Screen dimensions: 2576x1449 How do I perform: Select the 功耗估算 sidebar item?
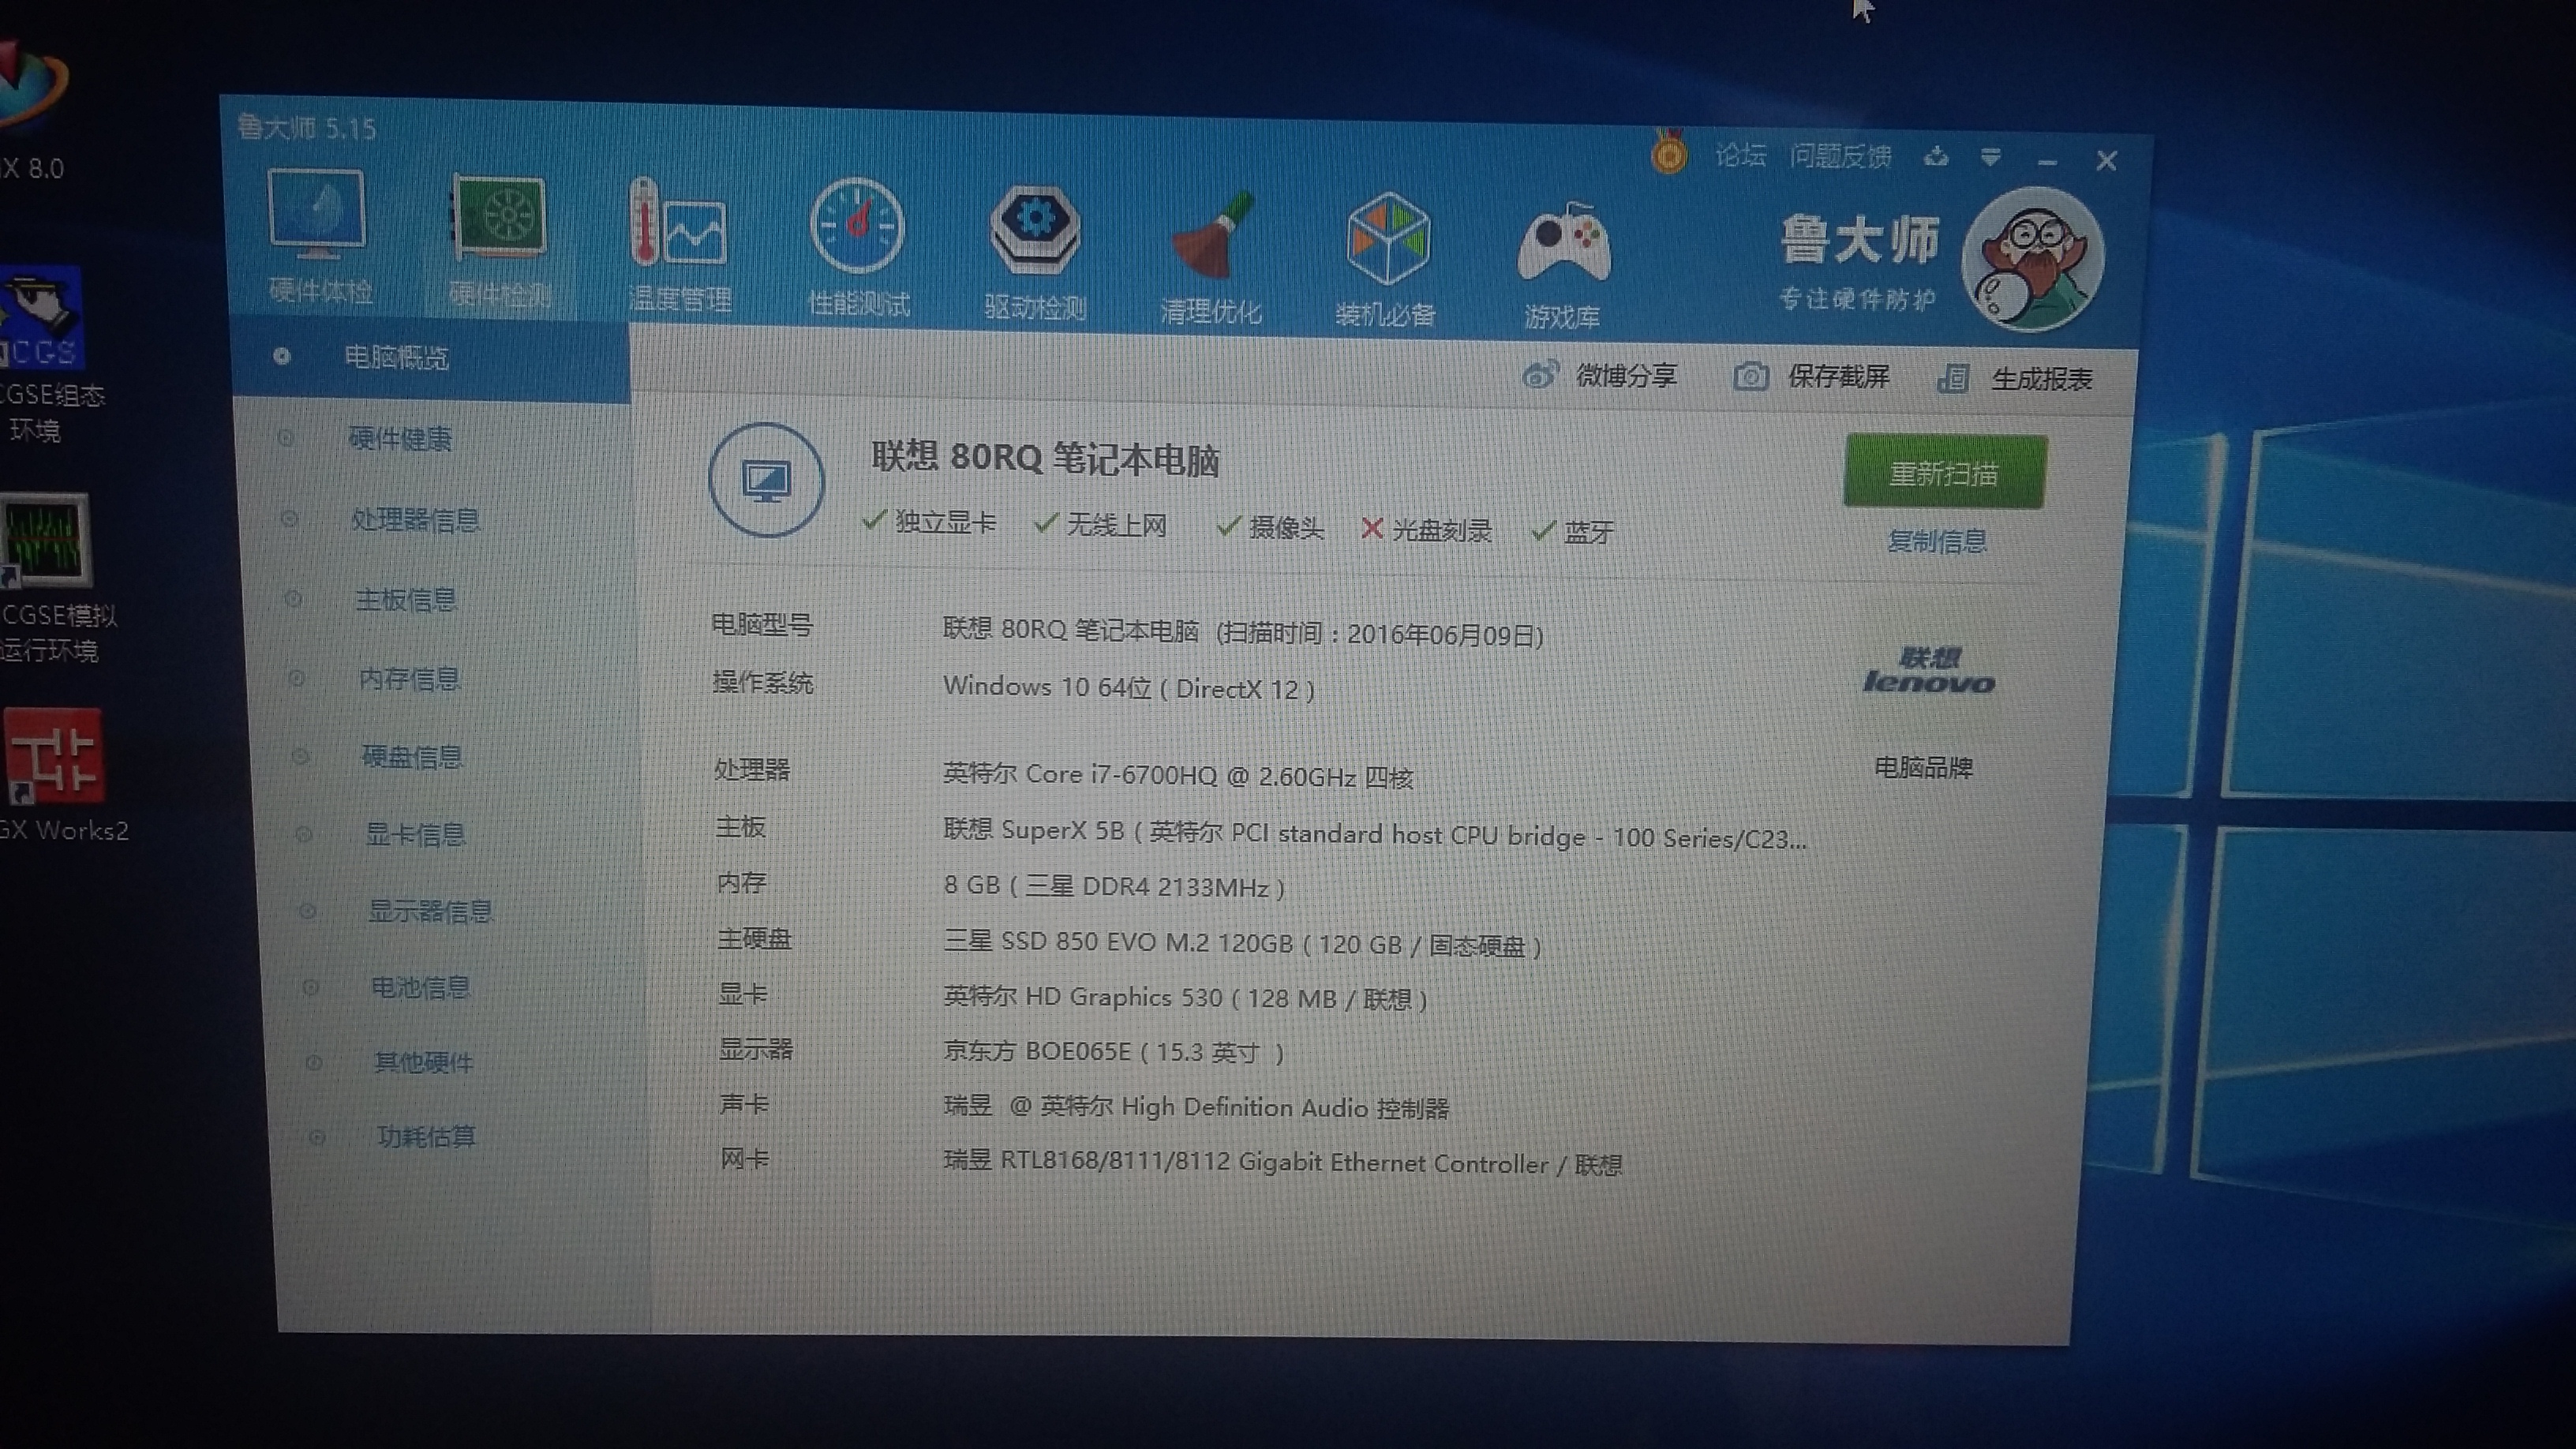(426, 1136)
